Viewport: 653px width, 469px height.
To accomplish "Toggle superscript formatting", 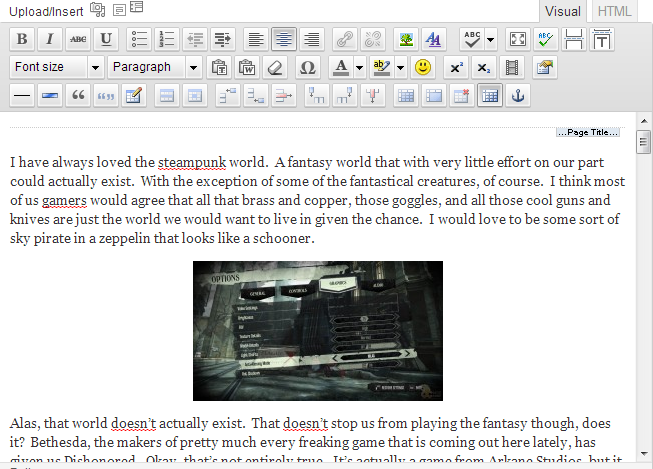I will 456,67.
